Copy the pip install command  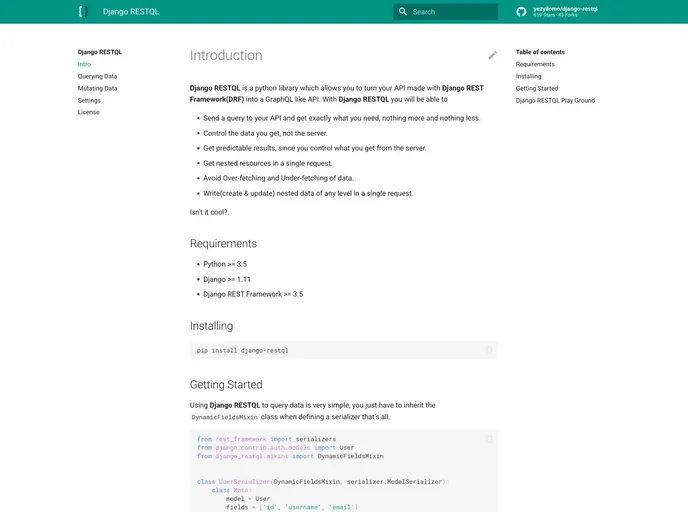(489, 350)
